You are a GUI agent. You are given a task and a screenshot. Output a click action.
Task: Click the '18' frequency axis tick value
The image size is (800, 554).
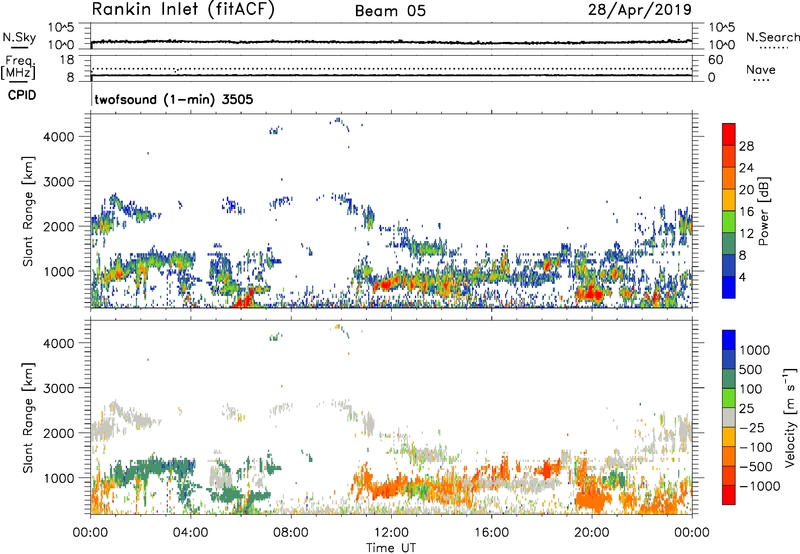pos(67,60)
